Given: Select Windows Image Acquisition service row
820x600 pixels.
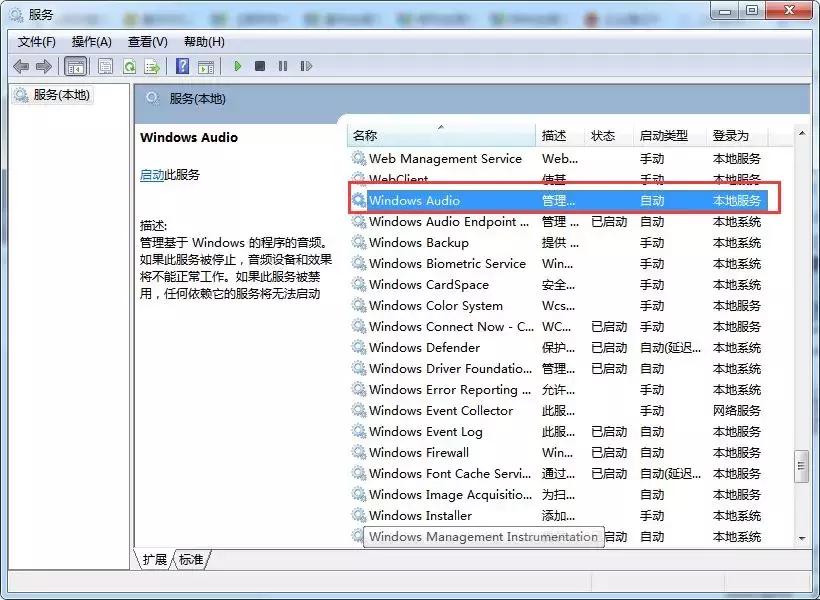Looking at the screenshot, I should click(558, 494).
